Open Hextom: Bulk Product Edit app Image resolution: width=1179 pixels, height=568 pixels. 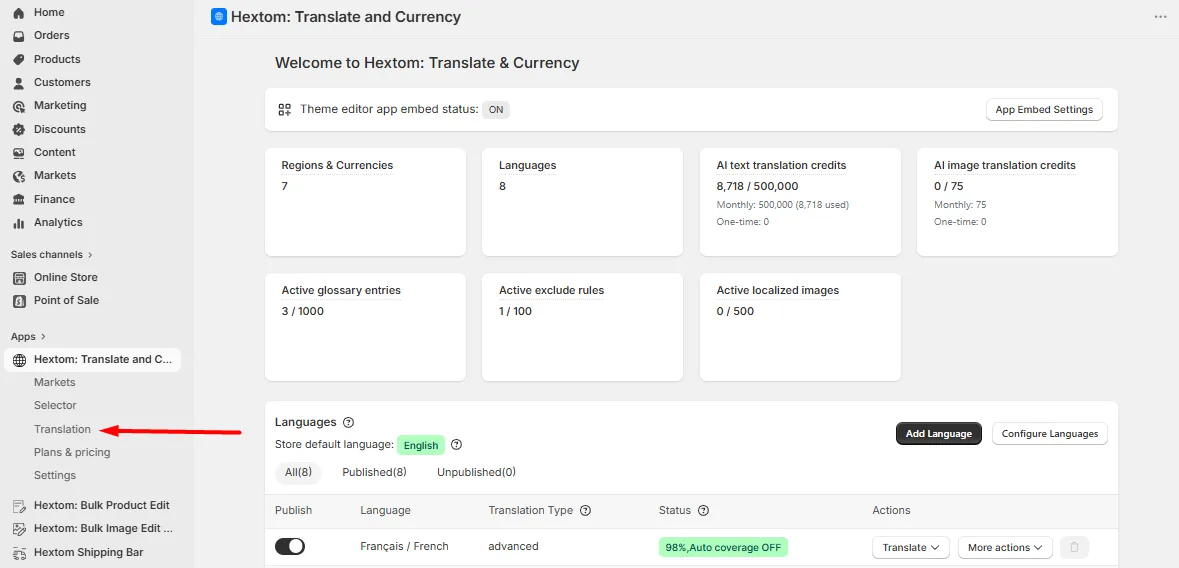point(102,506)
